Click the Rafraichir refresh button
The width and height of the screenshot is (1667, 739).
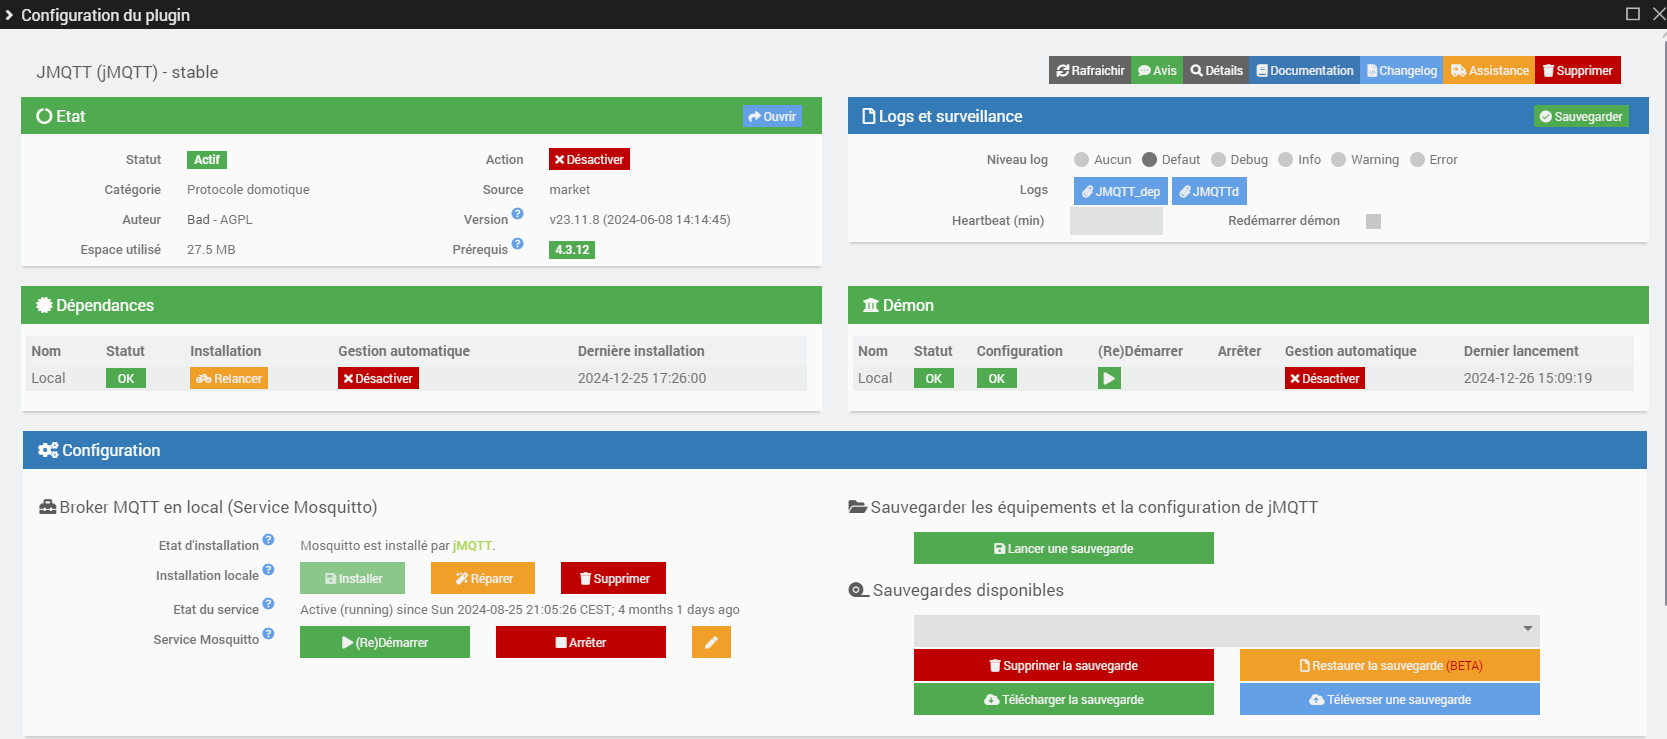click(1090, 70)
